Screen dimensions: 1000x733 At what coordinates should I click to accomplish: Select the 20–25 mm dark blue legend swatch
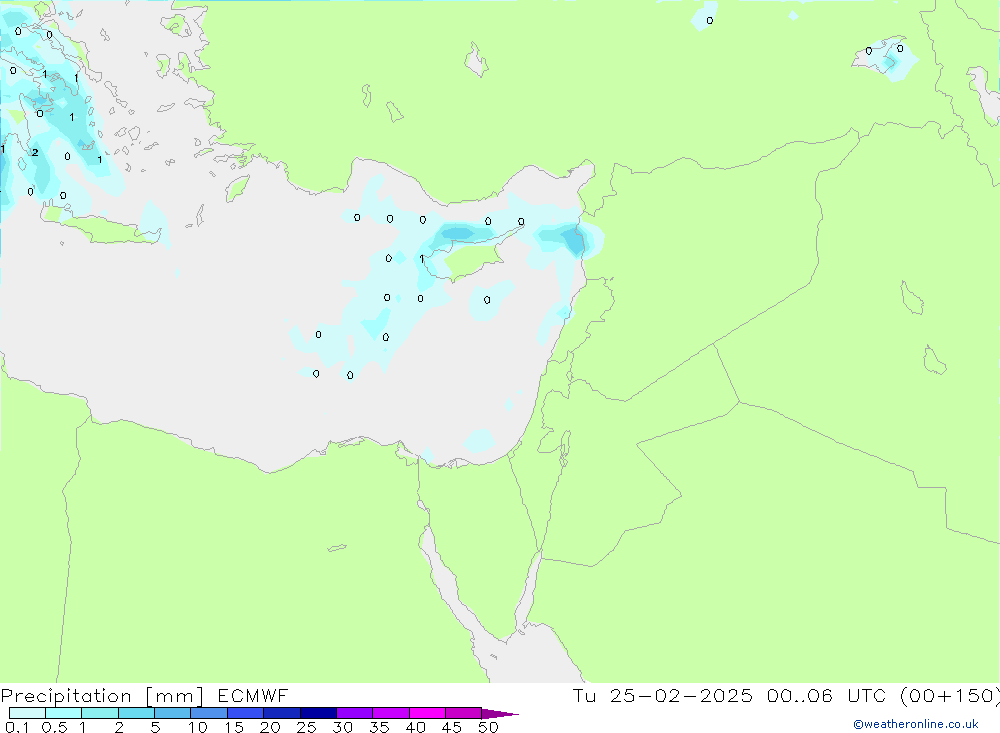[x=281, y=713]
